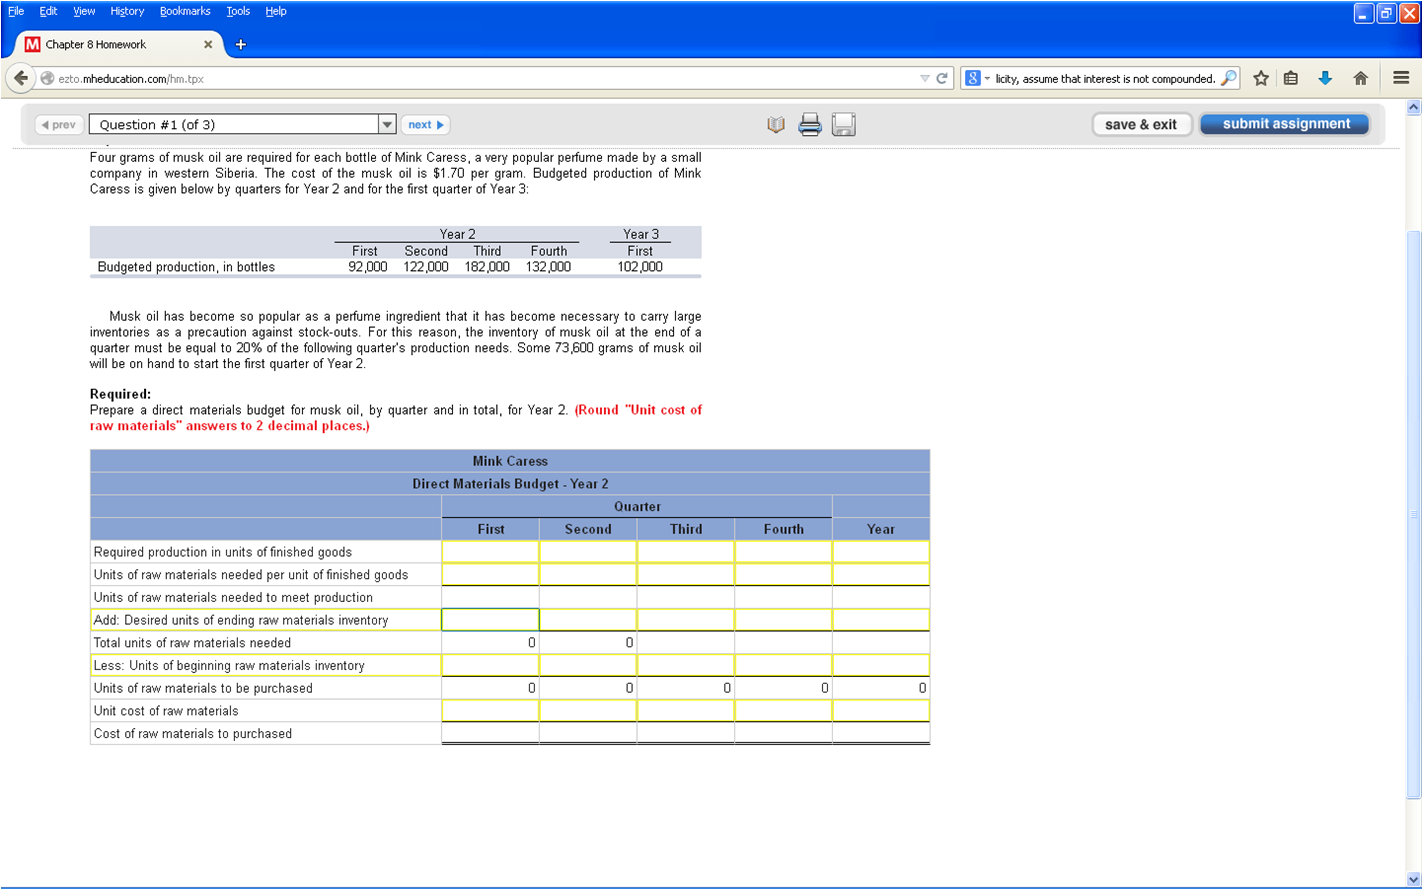This screenshot has height=890, width=1423.
Task: Click the 'Direct Materials Budget - Year 2' heading
Action: (x=510, y=484)
